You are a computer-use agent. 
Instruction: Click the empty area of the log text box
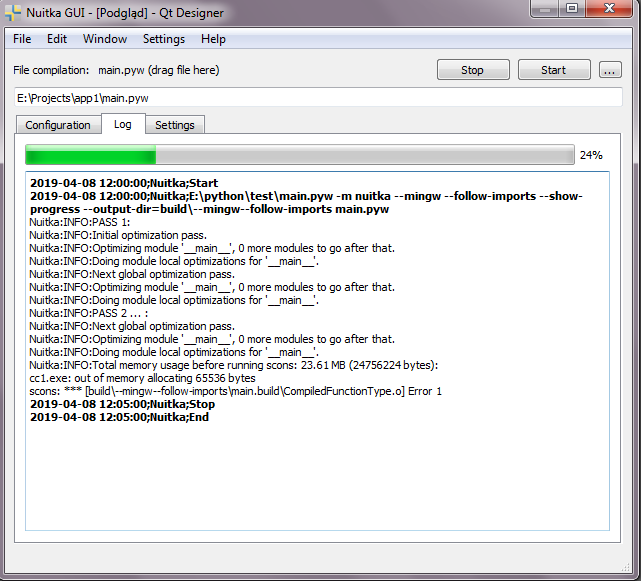point(317,478)
